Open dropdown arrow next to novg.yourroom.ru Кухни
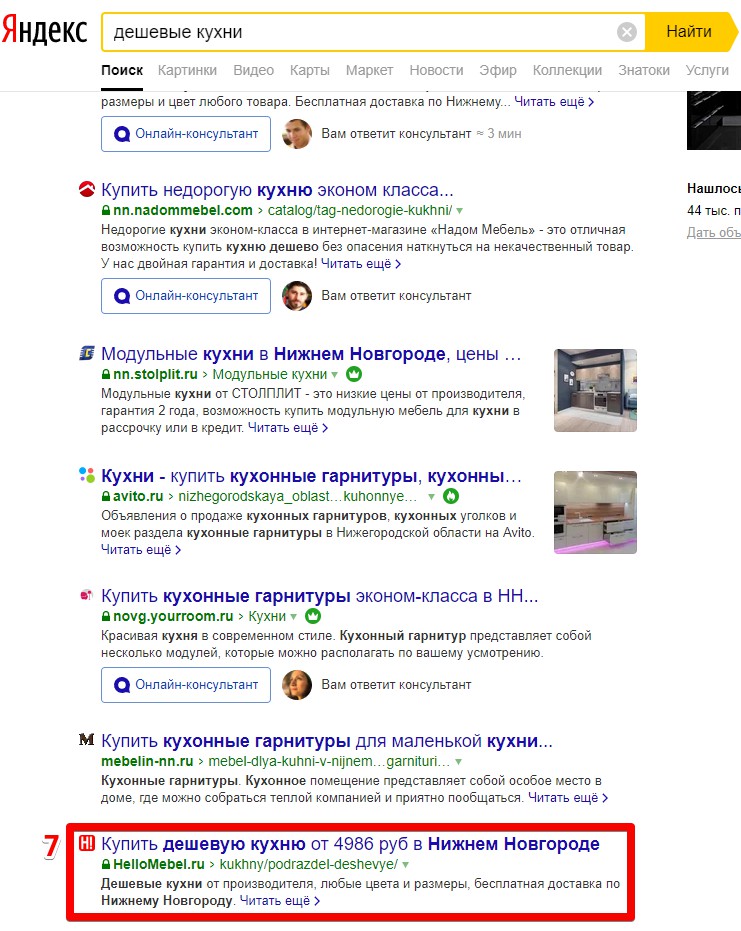The width and height of the screenshot is (741, 931). (x=293, y=617)
